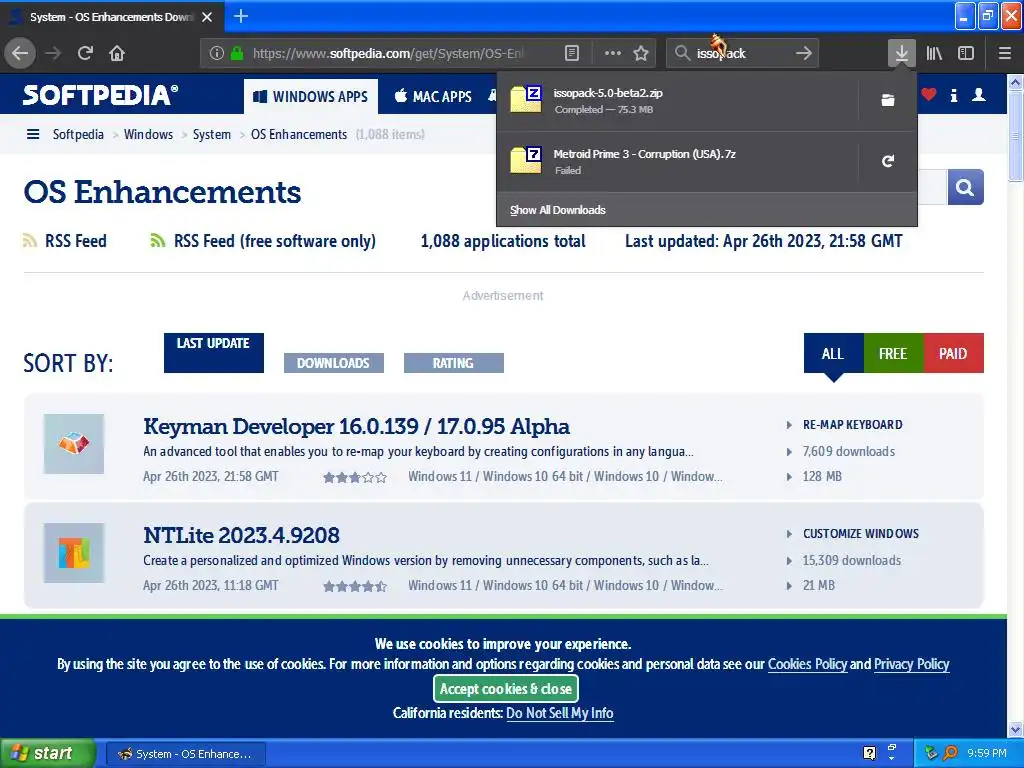Click the blue site search magnifier button

pyautogui.click(x=965, y=188)
